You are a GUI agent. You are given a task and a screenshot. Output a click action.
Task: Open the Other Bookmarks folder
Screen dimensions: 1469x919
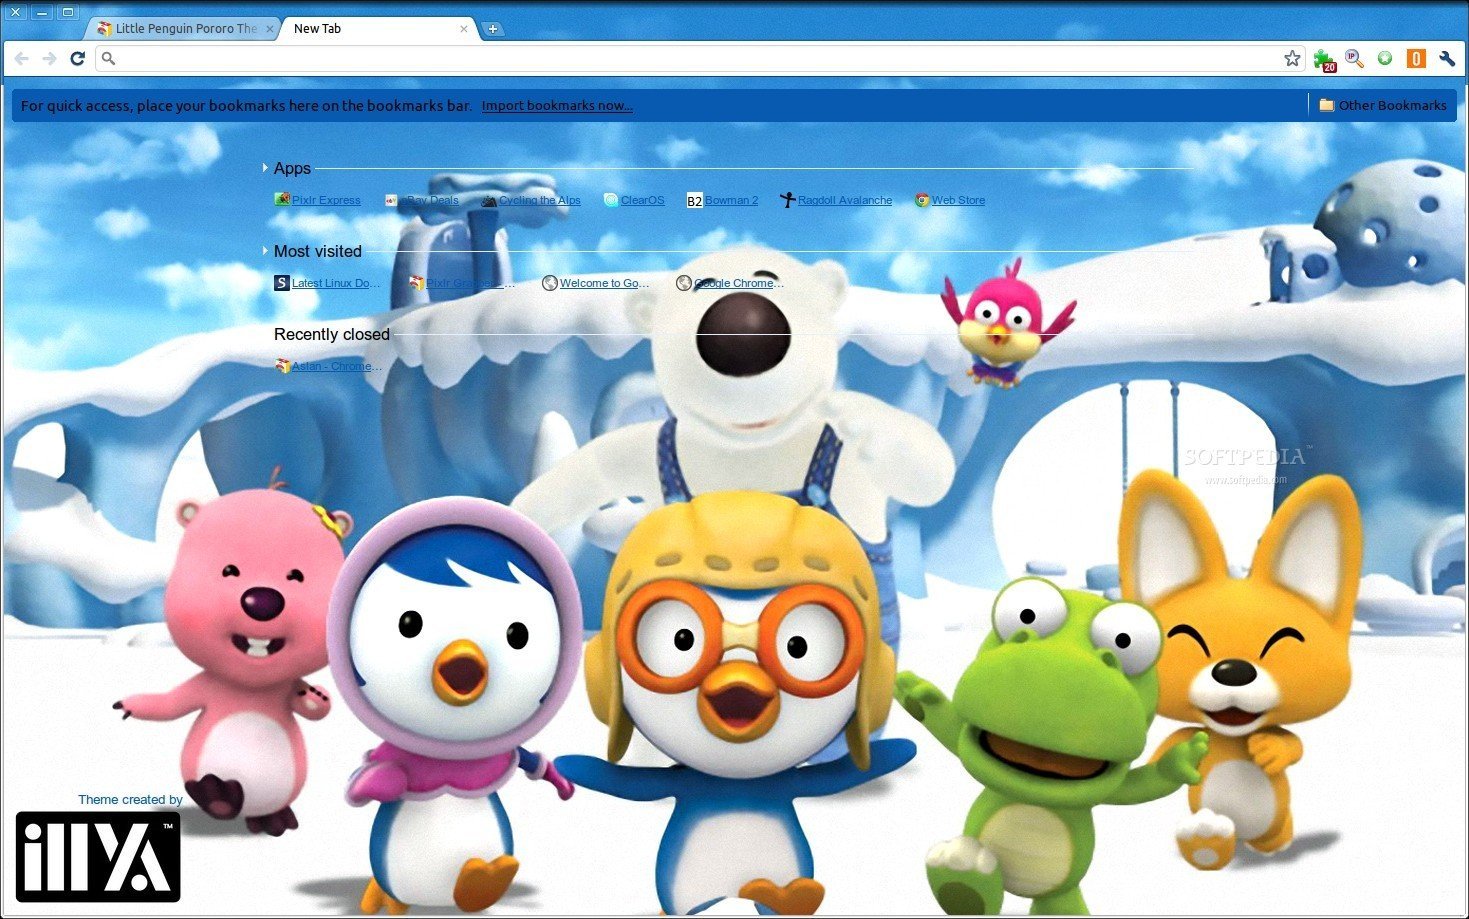tap(1382, 105)
